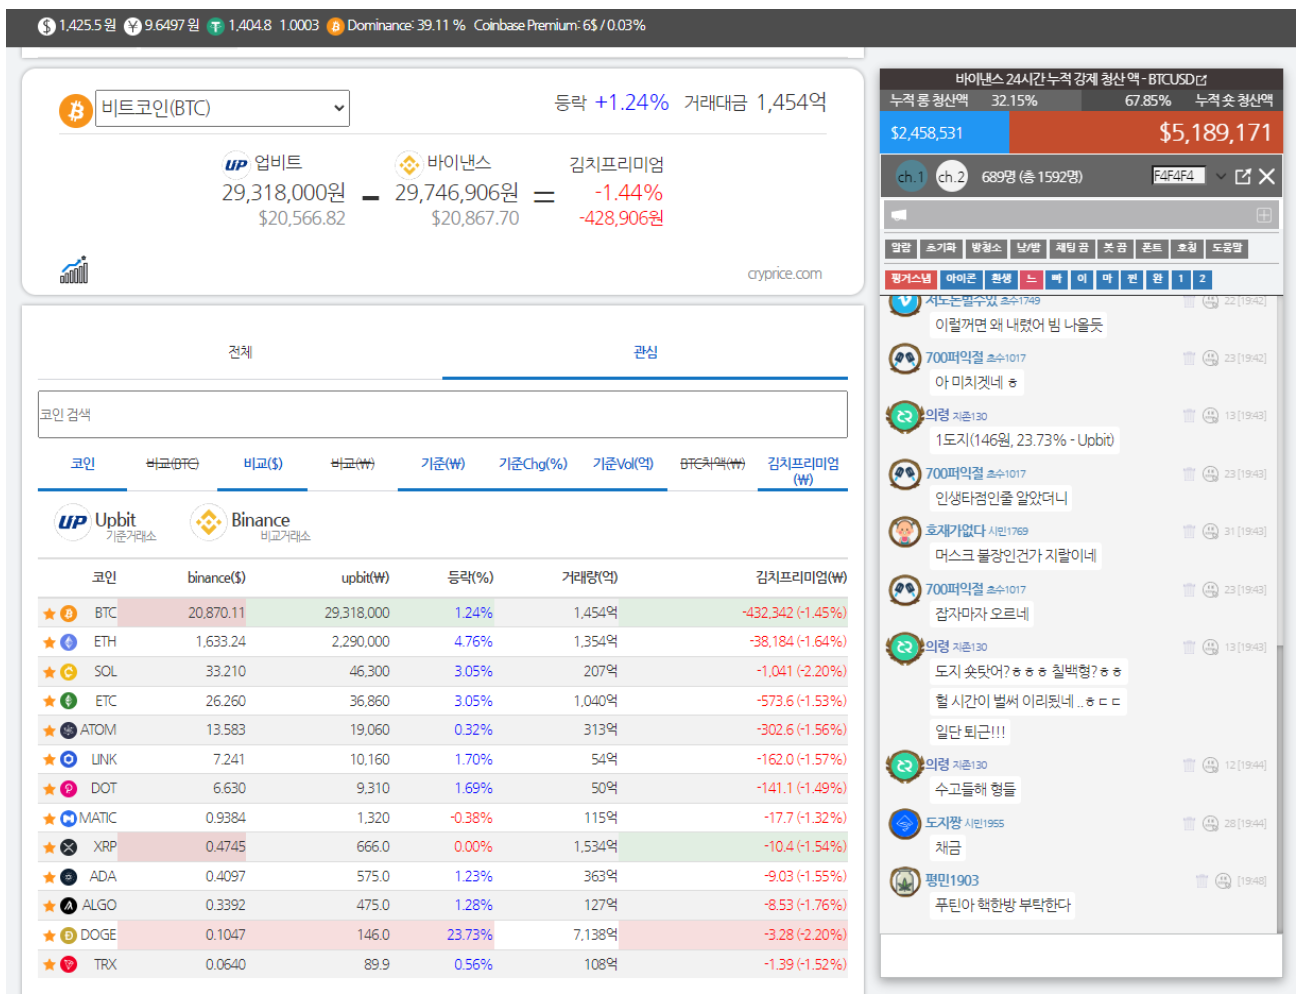Screen dimensions: 1302x996
Task: Click the 채팅 끔 button
Action: point(1073,248)
